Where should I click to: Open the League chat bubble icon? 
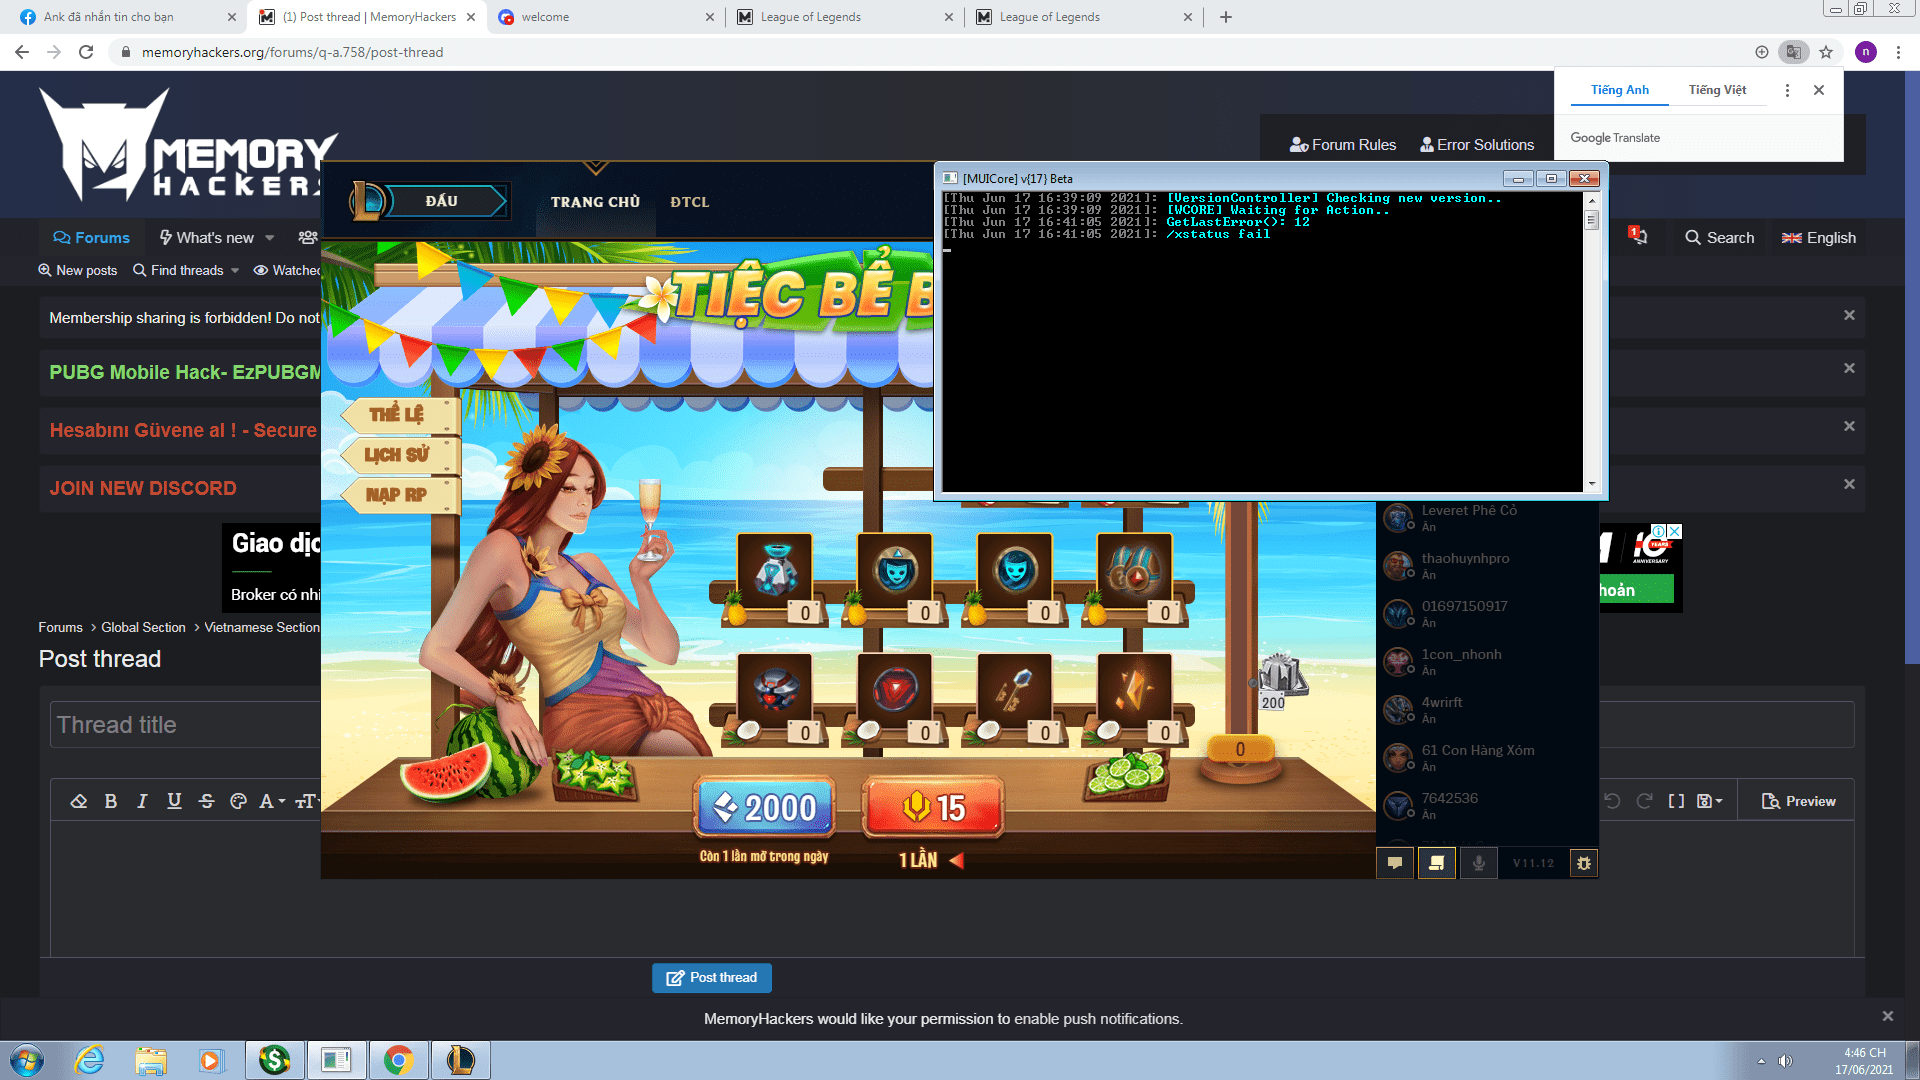click(x=1395, y=863)
